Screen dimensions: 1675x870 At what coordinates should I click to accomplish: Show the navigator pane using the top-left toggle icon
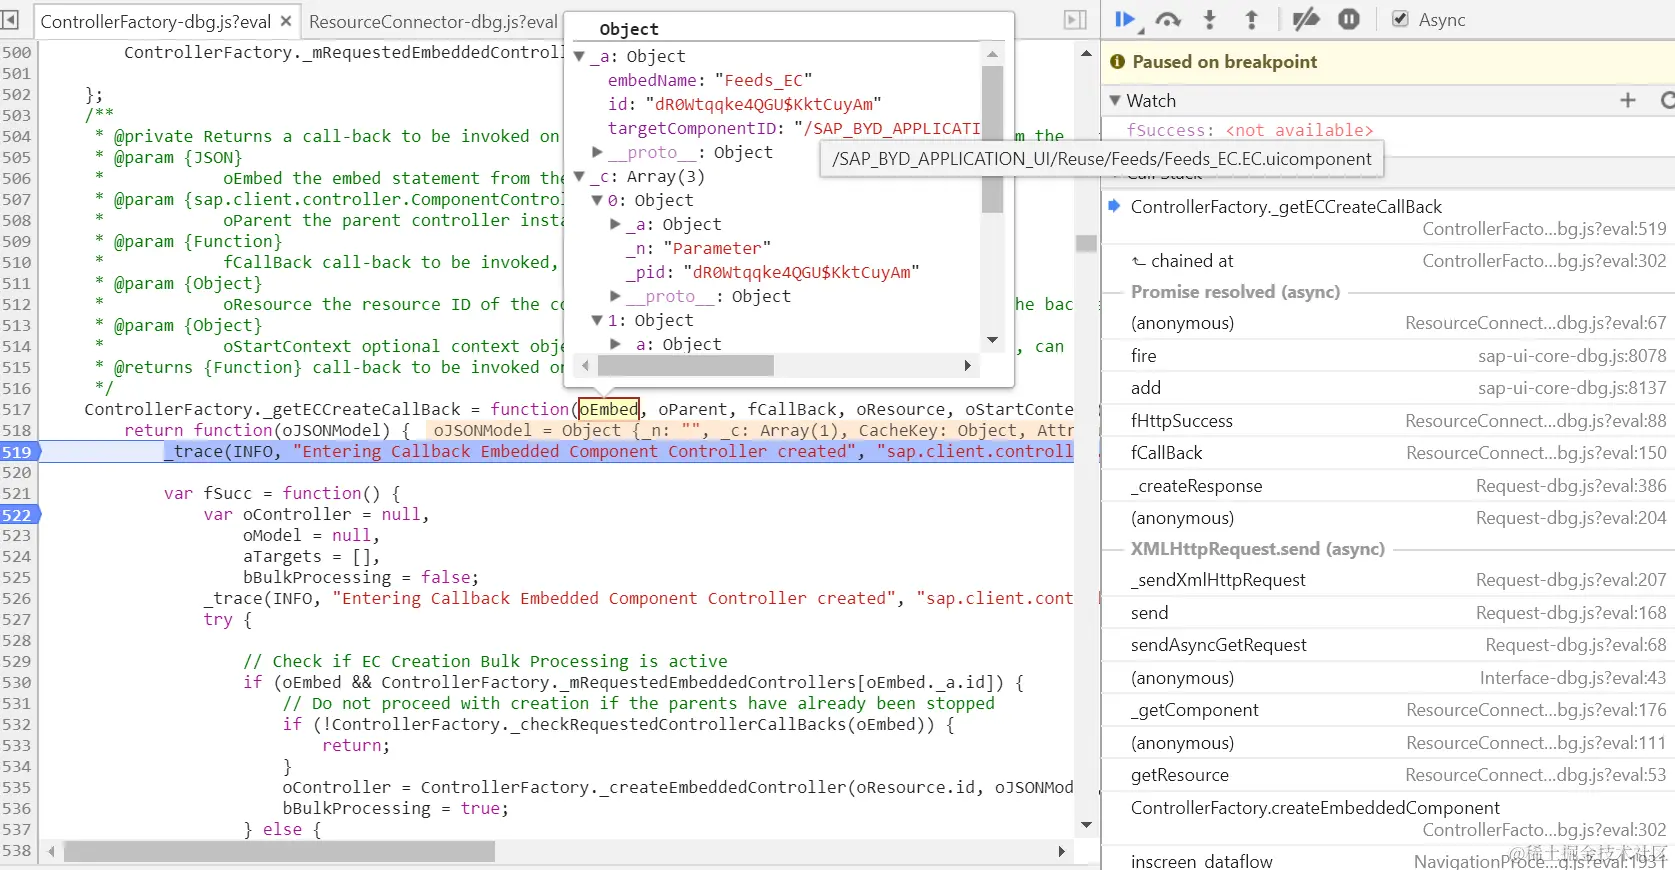(x=10, y=19)
